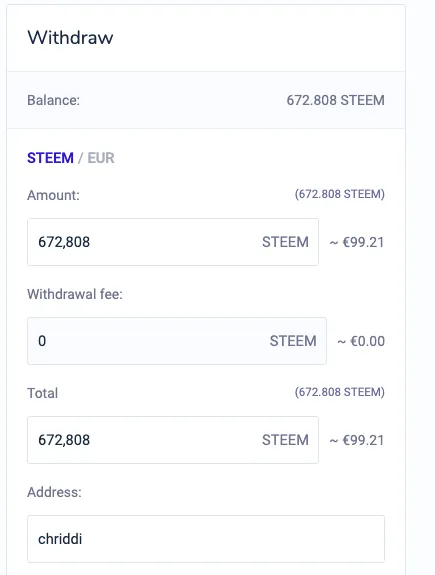The height and width of the screenshot is (575, 435).
Task: Click the Withdrawal fee field showing 0
Action: pos(177,341)
